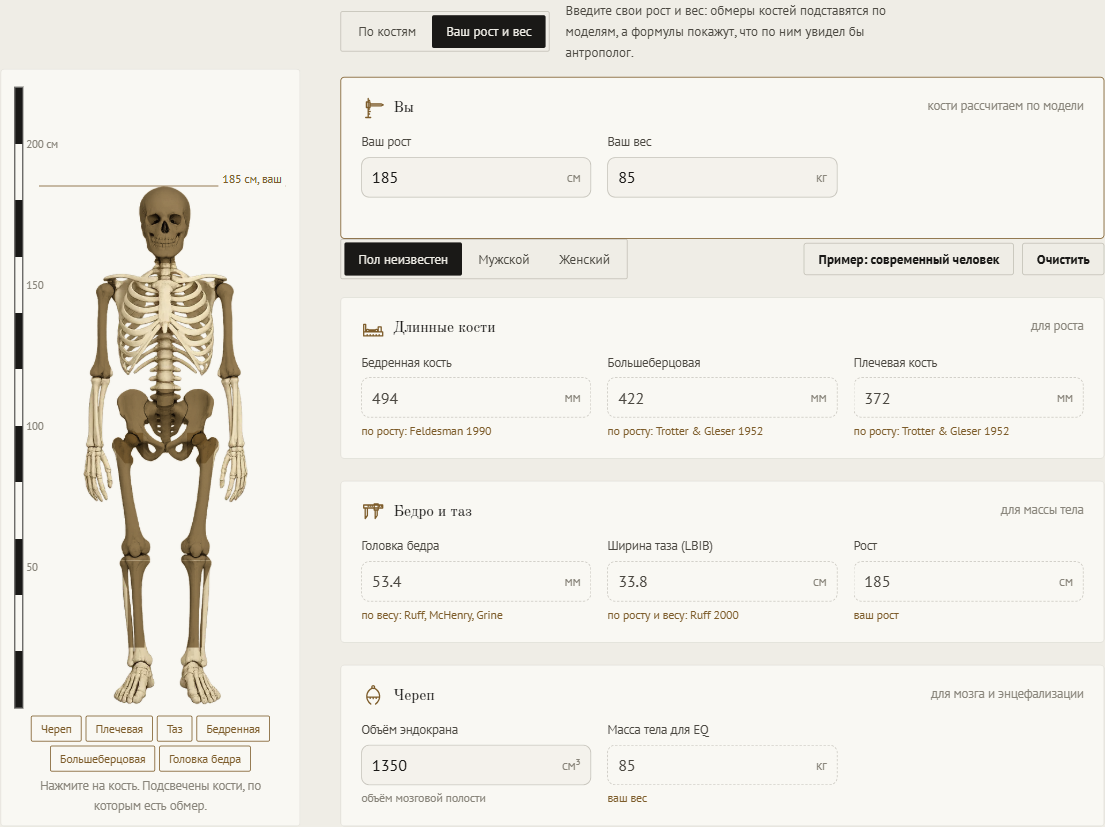The image size is (1105, 827).
Task: Select the Ваш рост и вес mode
Action: point(489,32)
